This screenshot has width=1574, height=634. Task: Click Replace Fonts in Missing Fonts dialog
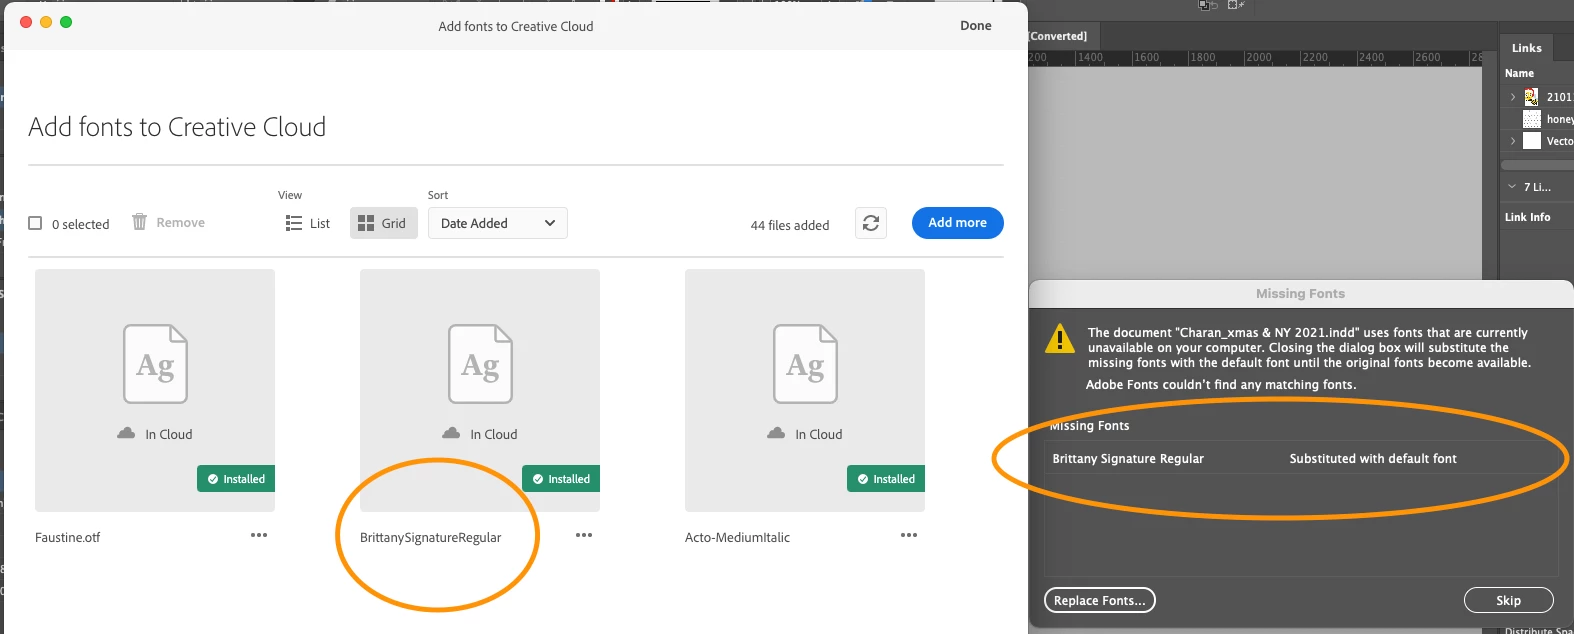(1100, 600)
